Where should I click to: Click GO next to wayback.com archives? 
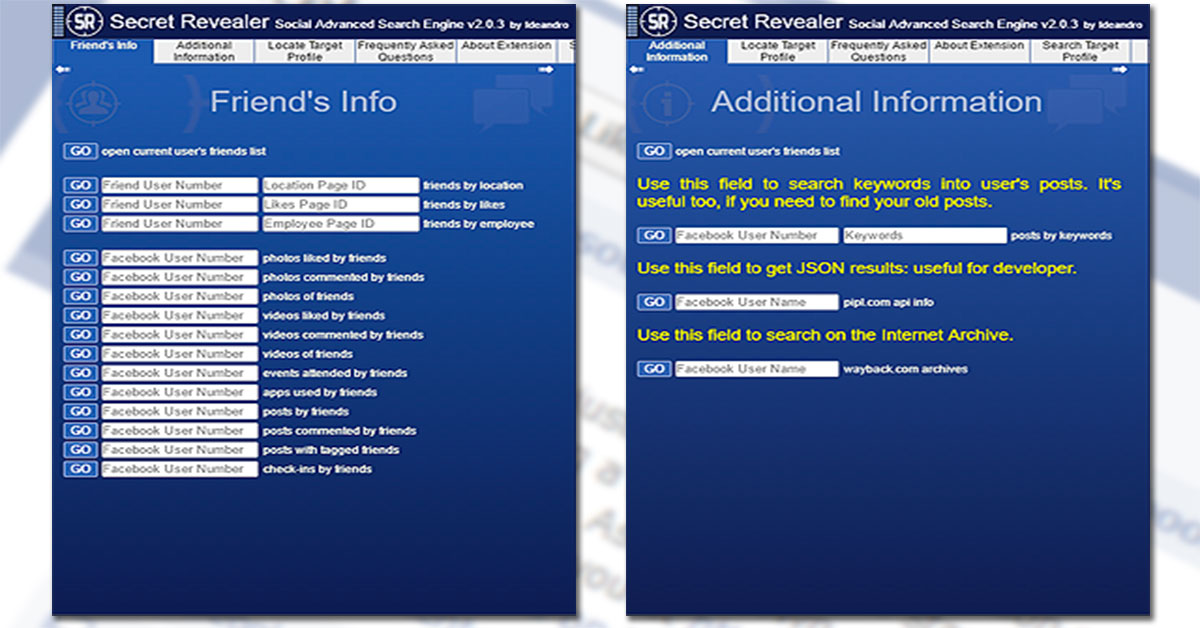coord(654,368)
